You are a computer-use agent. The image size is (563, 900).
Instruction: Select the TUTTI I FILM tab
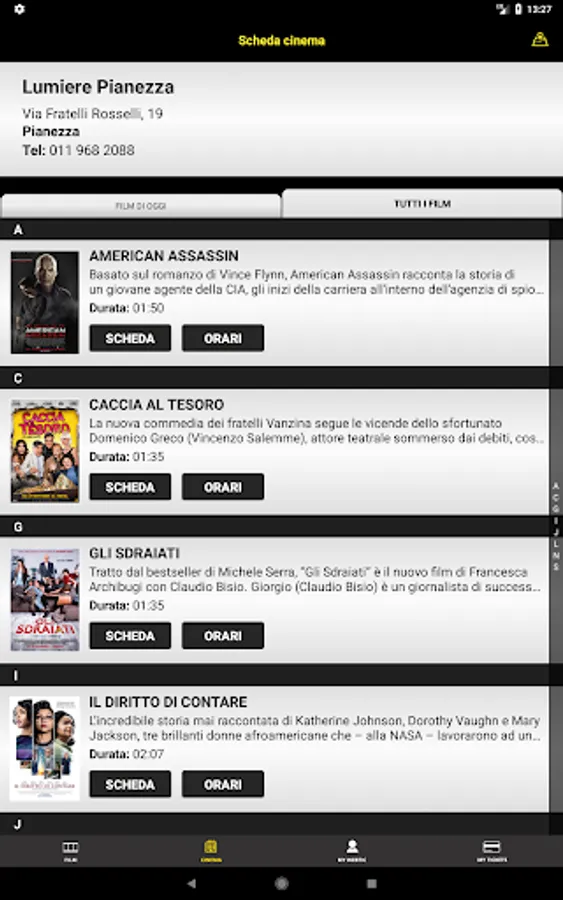422,203
